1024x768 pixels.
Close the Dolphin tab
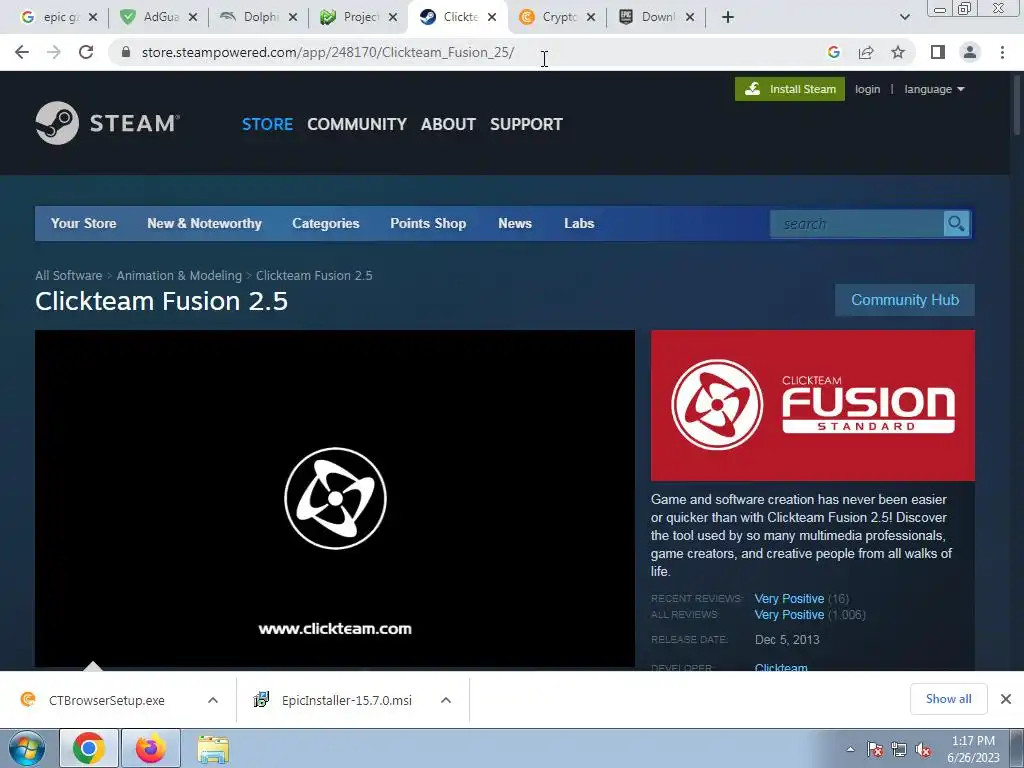293,18
